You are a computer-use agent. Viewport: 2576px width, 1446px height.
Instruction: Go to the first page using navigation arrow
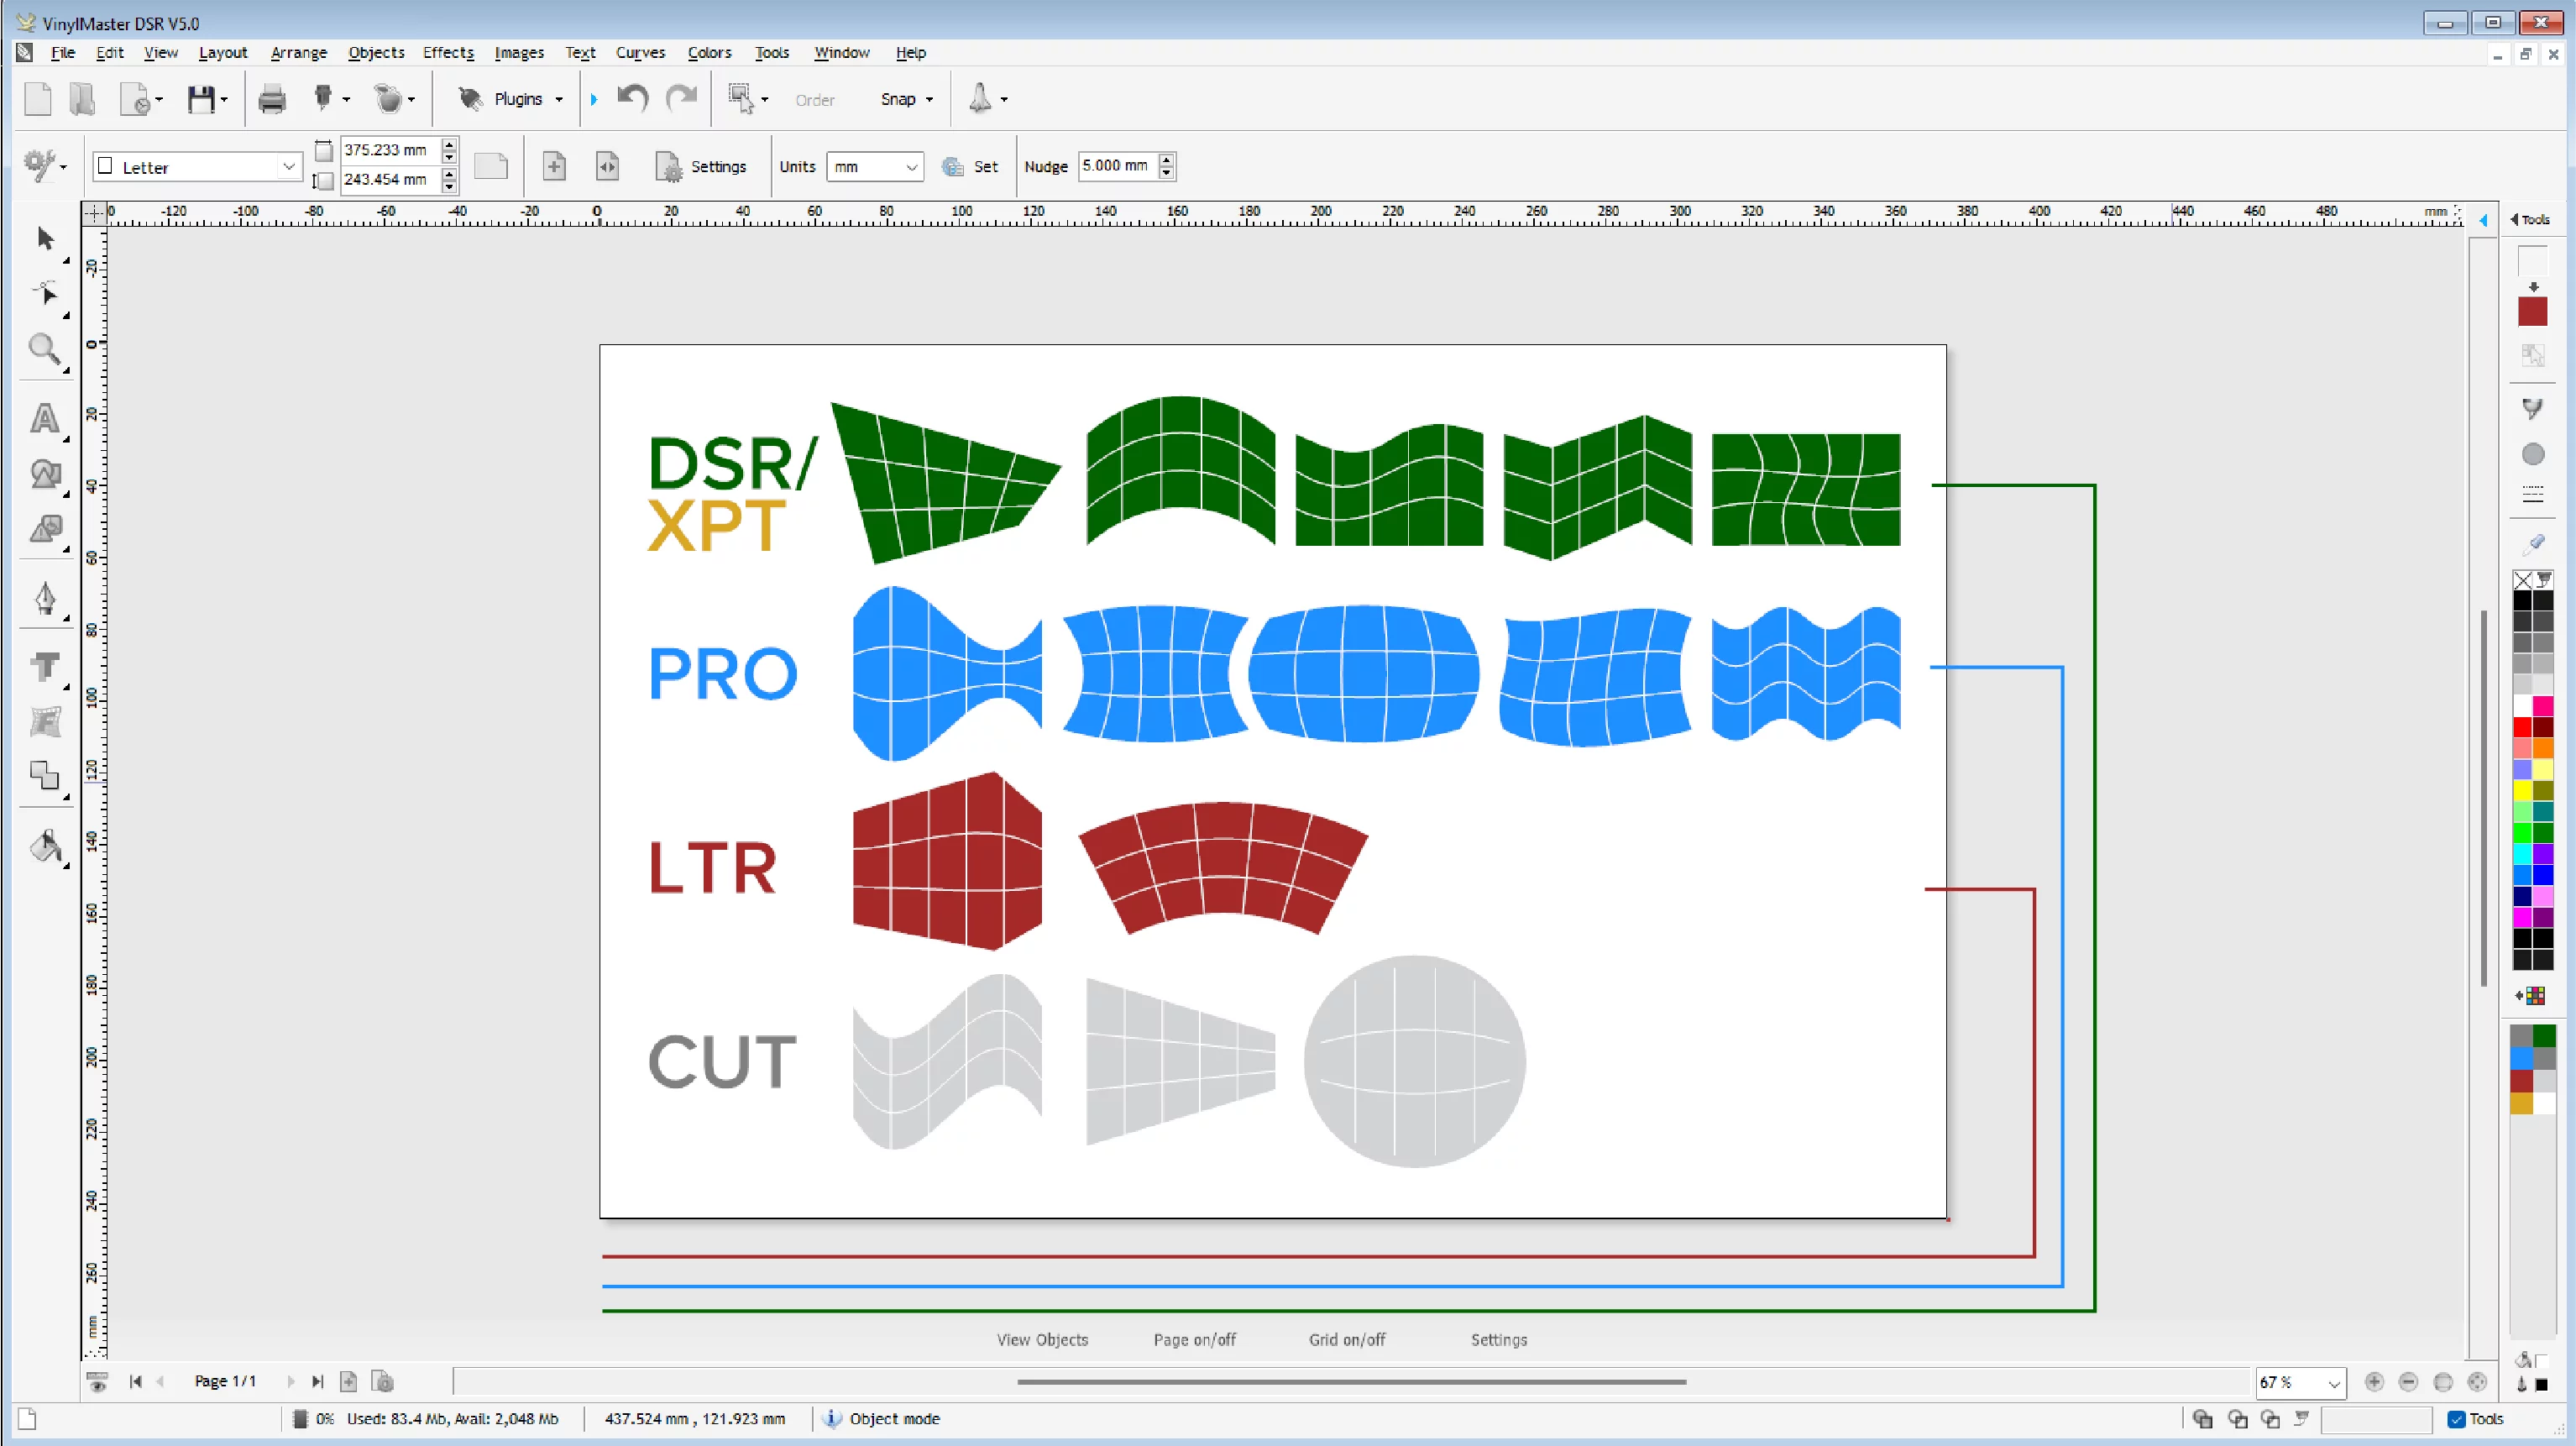(136, 1381)
